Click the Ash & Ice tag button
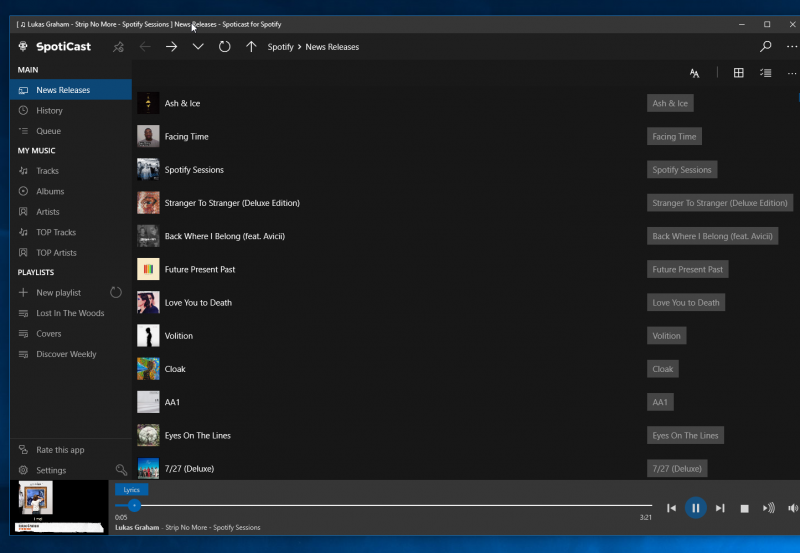The image size is (800, 553). tap(670, 103)
